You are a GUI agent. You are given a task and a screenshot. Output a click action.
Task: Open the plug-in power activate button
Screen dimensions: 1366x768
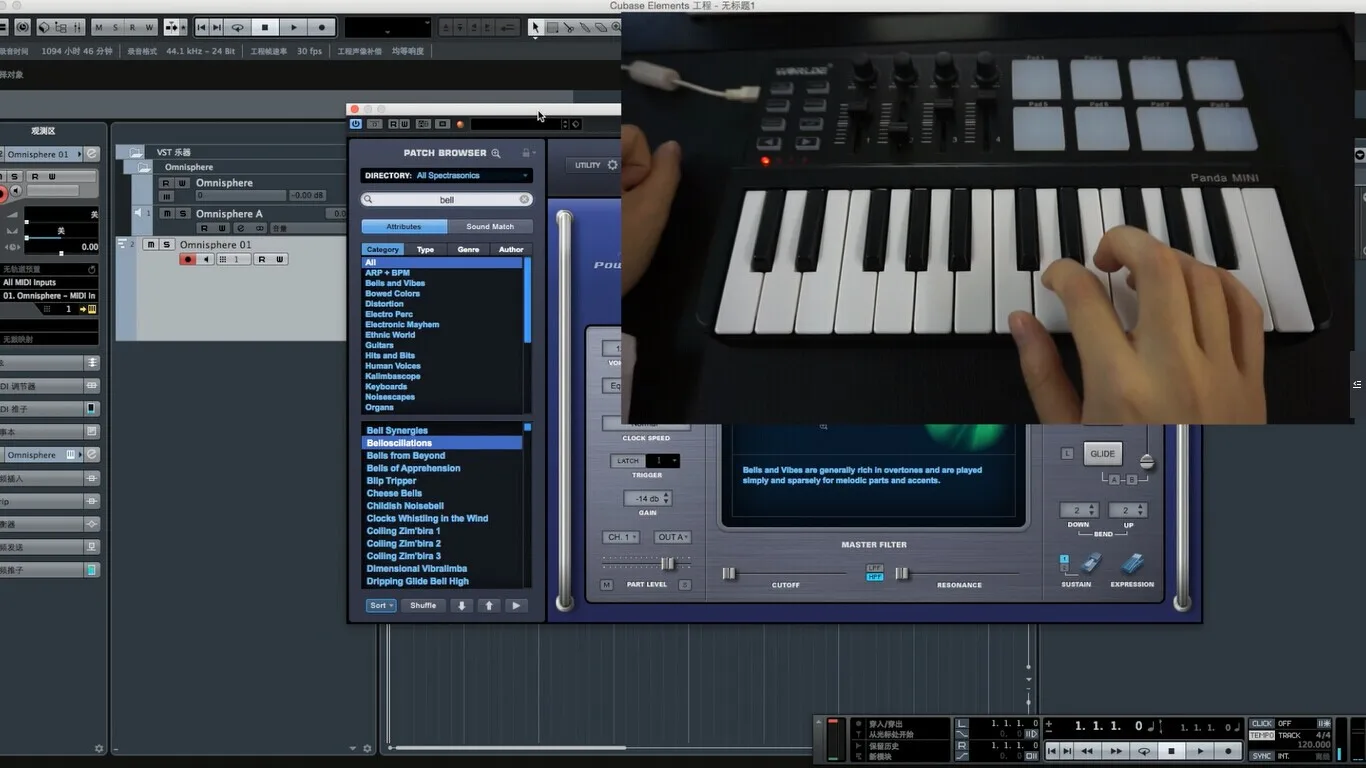(x=356, y=124)
